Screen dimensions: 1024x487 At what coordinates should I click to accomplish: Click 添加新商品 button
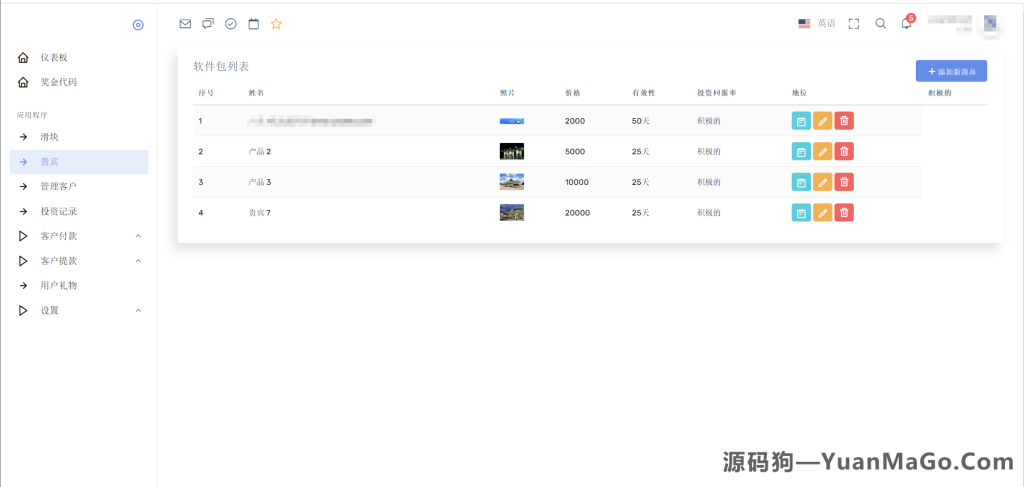(x=952, y=71)
